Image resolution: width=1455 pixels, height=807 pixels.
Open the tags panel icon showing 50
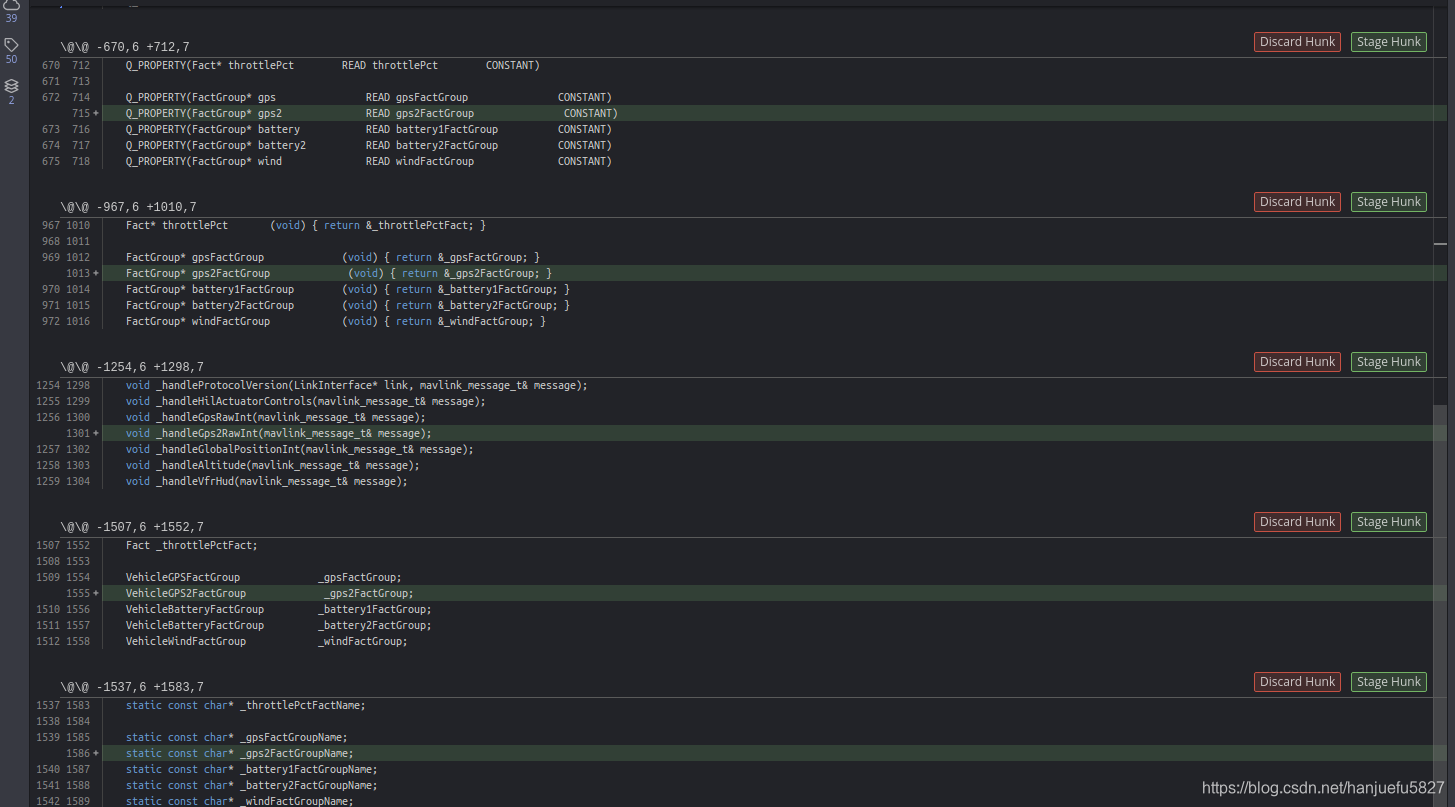point(11,45)
